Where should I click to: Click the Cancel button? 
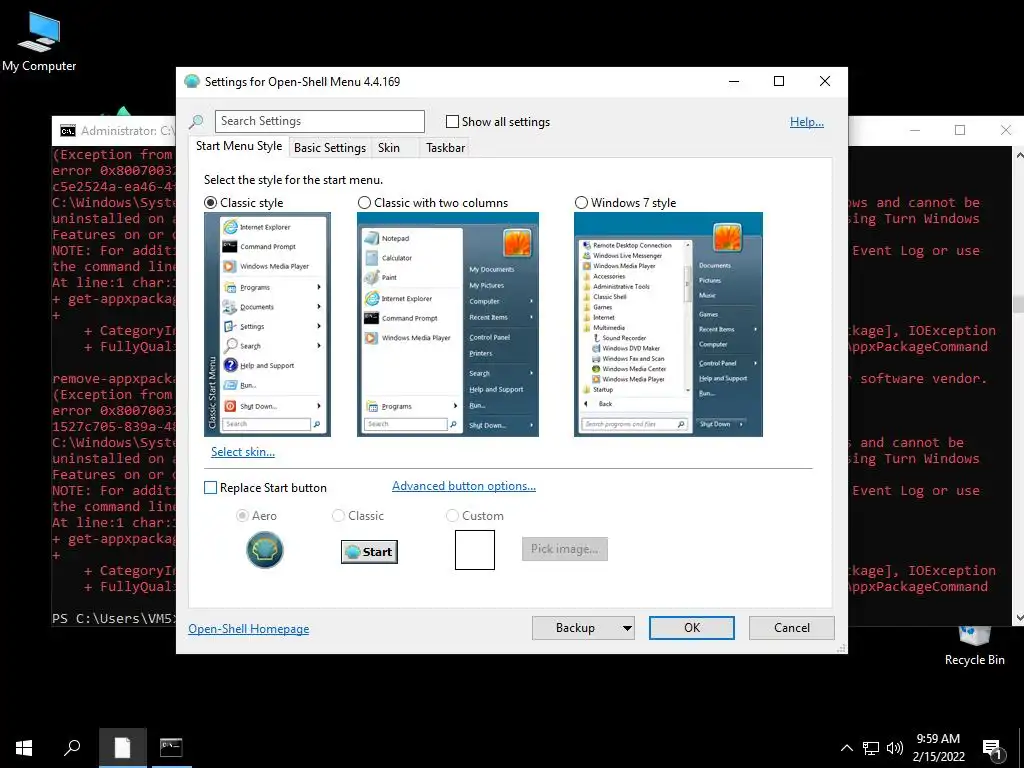tap(792, 628)
